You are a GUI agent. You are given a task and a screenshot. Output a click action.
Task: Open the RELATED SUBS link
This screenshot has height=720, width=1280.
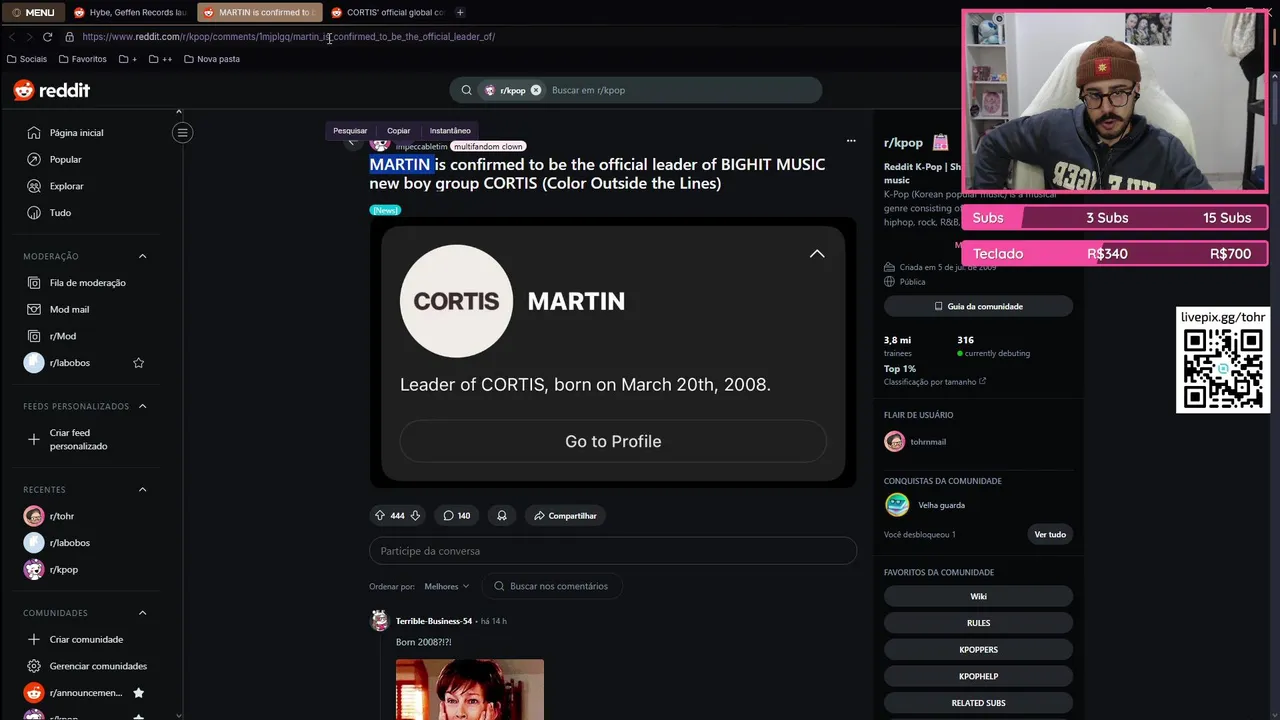pyautogui.click(x=978, y=703)
